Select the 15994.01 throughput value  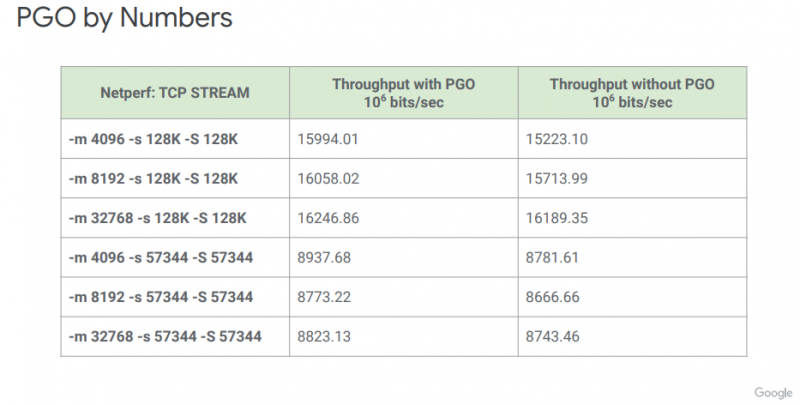328,139
